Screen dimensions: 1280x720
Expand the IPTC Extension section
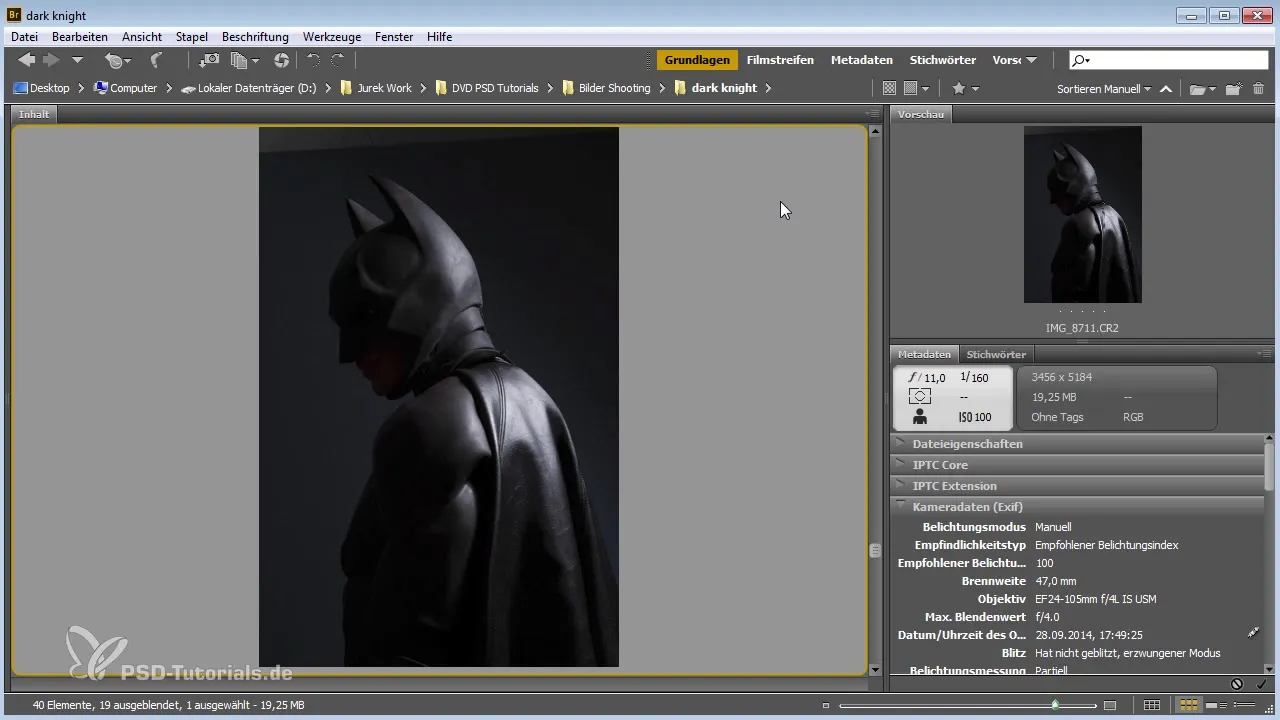click(1077, 486)
